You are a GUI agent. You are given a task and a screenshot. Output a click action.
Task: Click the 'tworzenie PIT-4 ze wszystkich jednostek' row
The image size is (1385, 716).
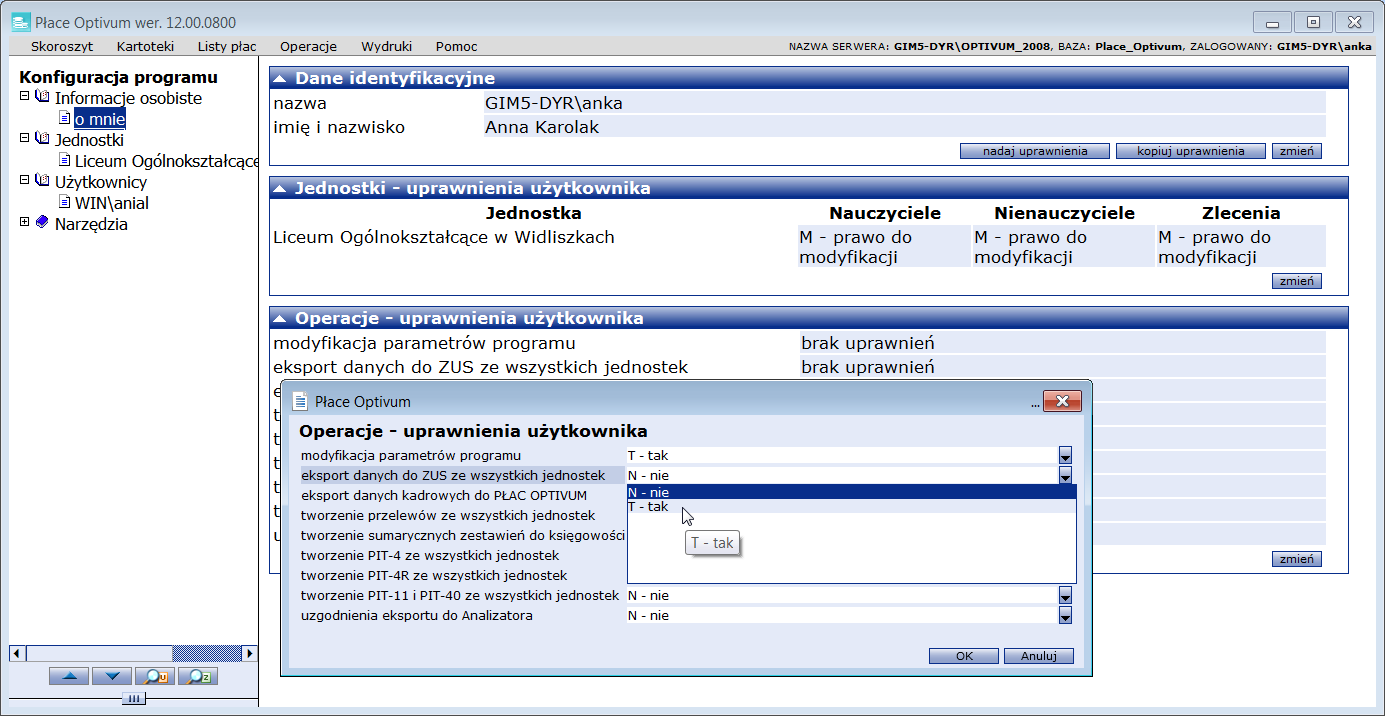click(x=463, y=555)
